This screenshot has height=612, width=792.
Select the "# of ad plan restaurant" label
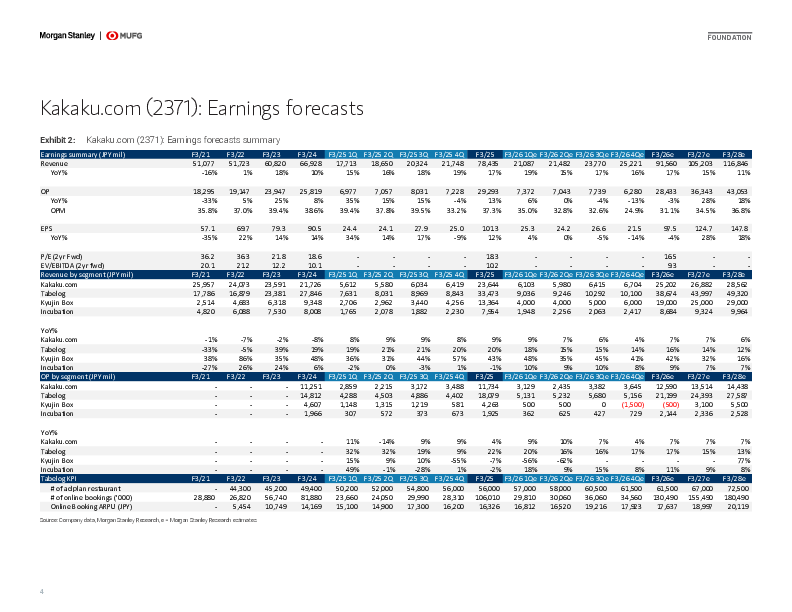pyautogui.click(x=85, y=489)
